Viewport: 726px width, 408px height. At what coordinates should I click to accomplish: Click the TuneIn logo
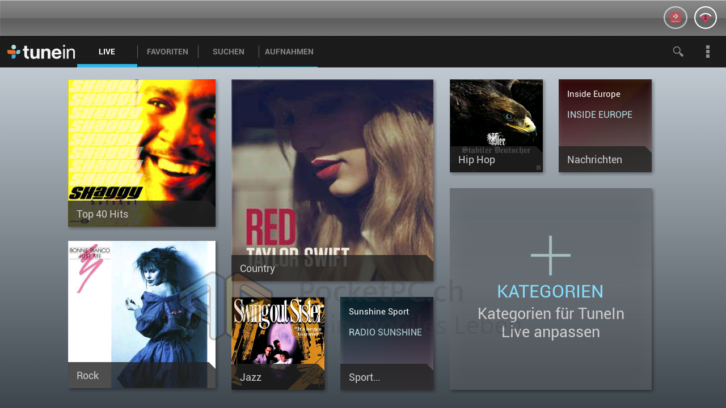pyautogui.click(x=41, y=52)
